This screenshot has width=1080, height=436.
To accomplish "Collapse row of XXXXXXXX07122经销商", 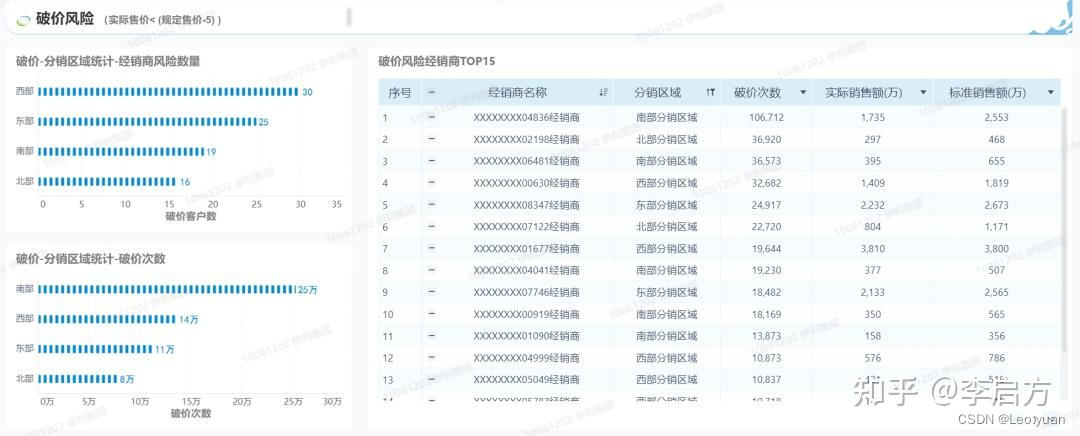I will 432,227.
